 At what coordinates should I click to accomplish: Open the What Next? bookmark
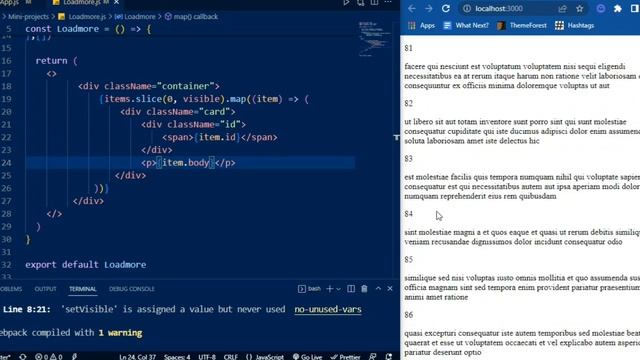coord(466,25)
